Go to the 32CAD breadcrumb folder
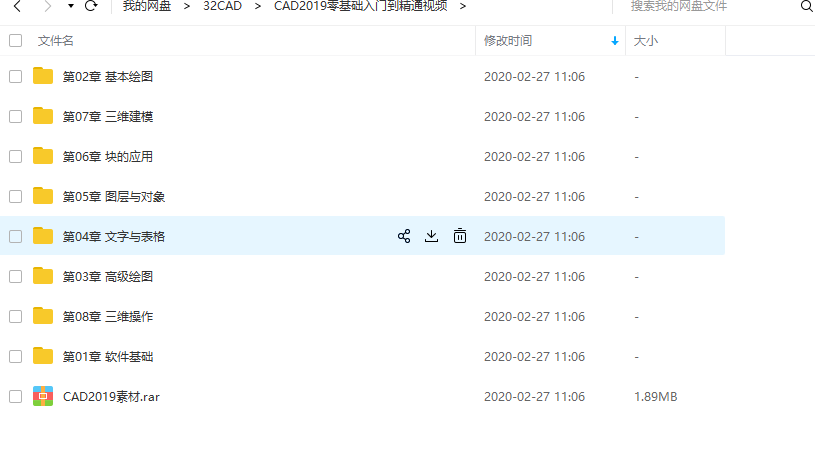The width and height of the screenshot is (815, 455). point(222,6)
